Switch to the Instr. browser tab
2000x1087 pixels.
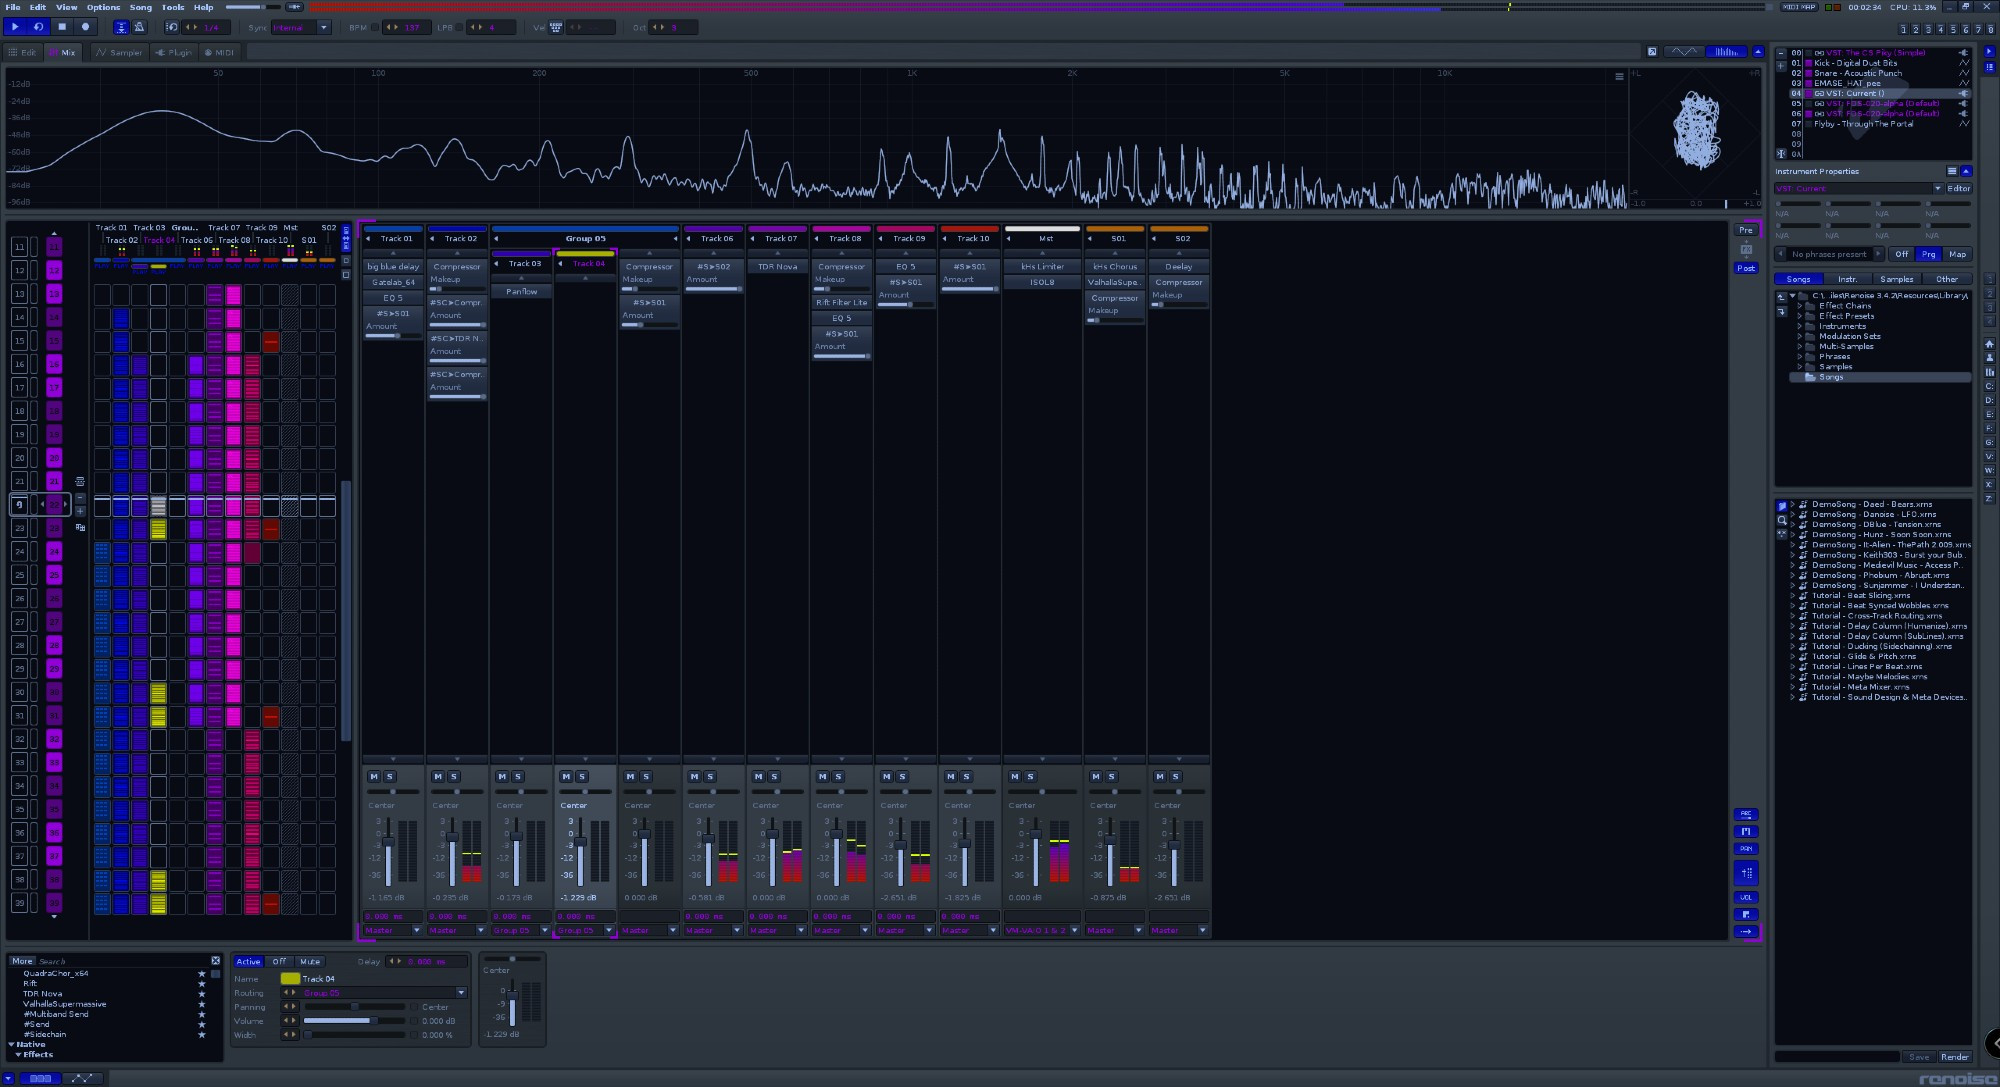pyautogui.click(x=1847, y=279)
